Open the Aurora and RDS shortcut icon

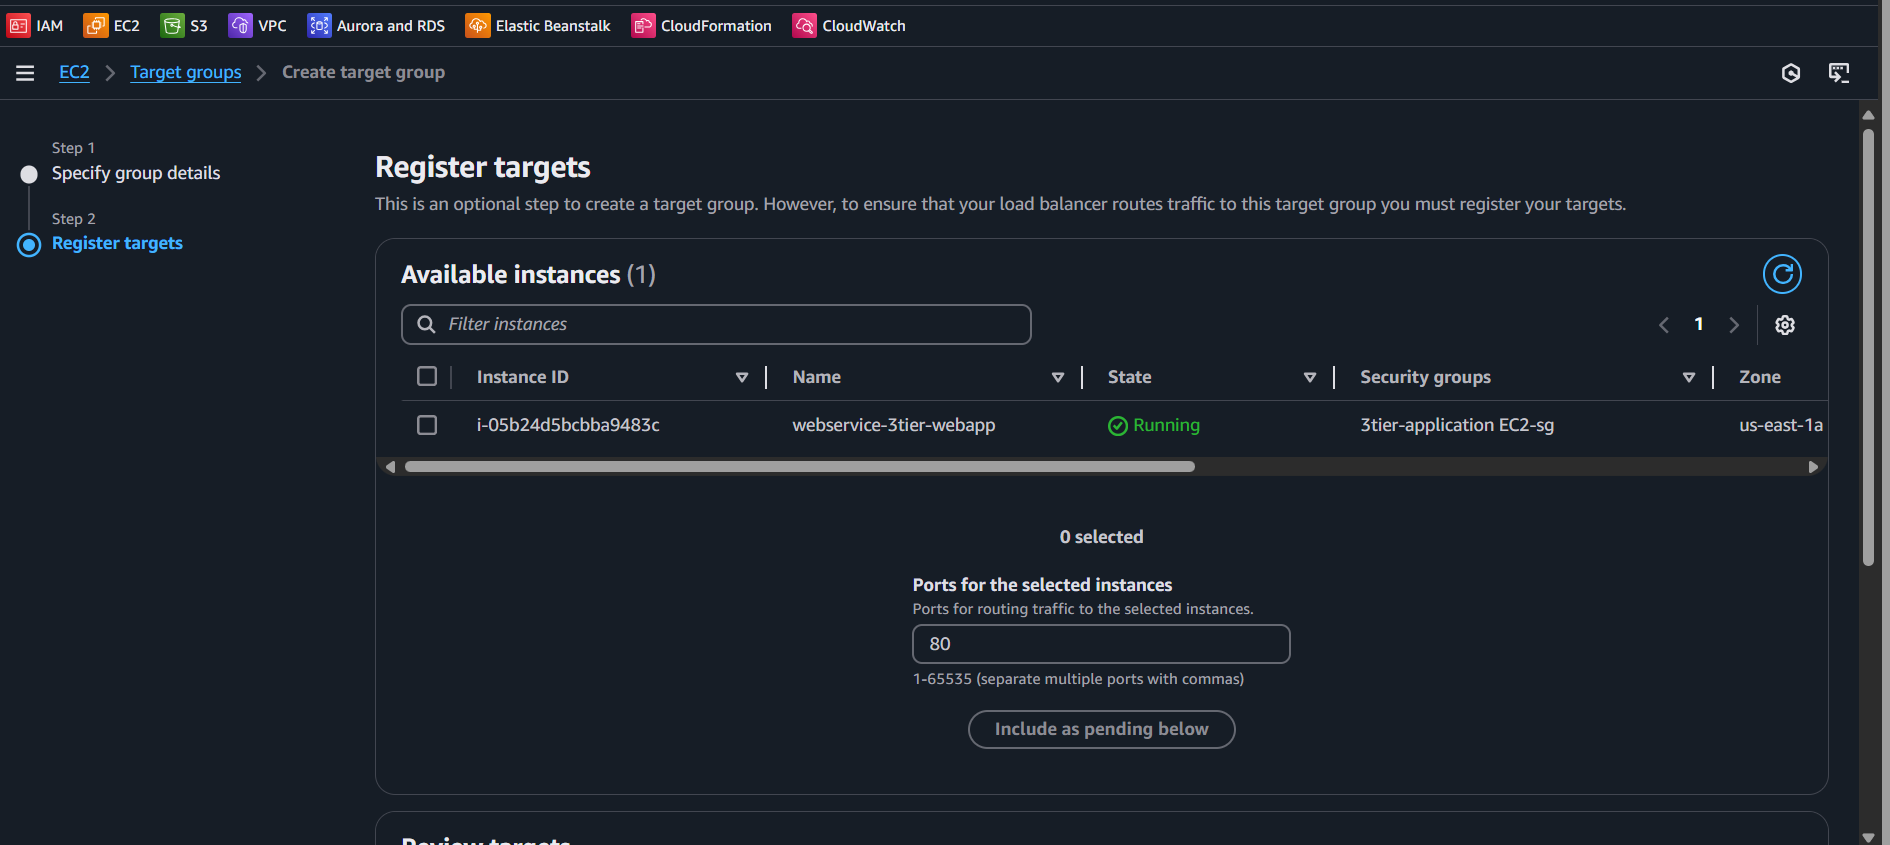[319, 25]
